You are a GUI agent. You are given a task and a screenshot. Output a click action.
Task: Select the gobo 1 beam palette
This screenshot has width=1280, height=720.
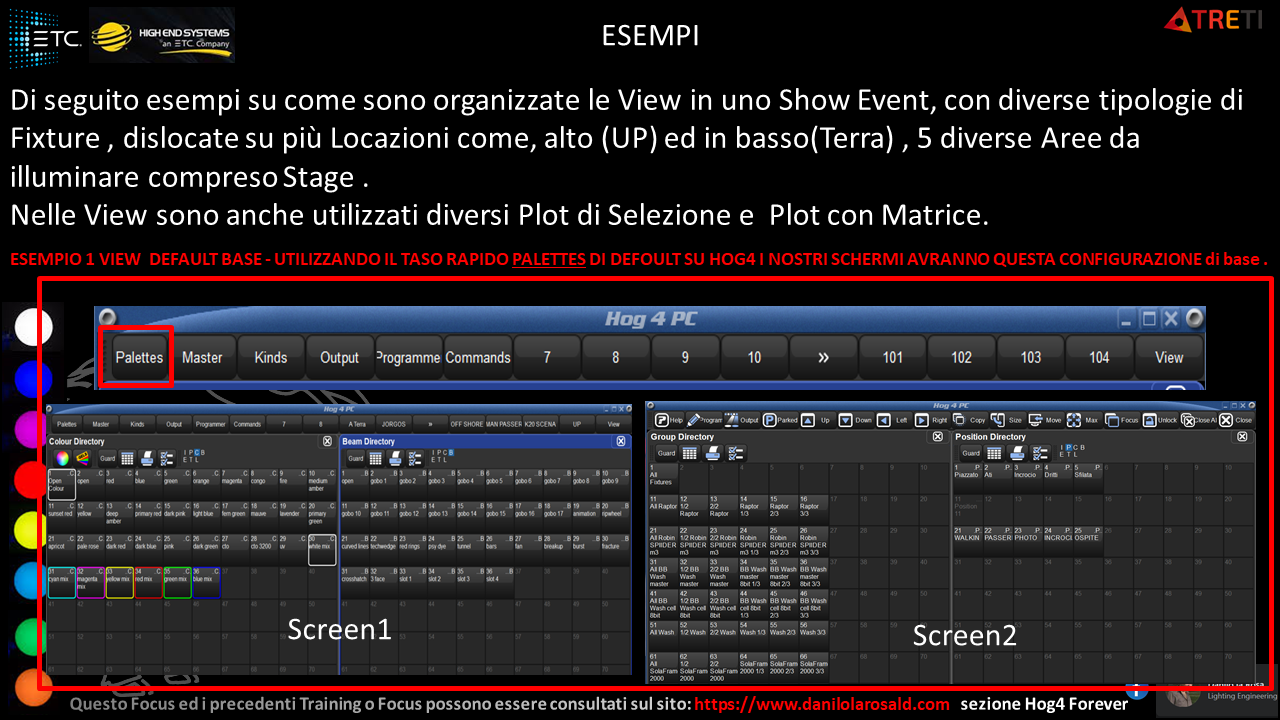[x=384, y=484]
